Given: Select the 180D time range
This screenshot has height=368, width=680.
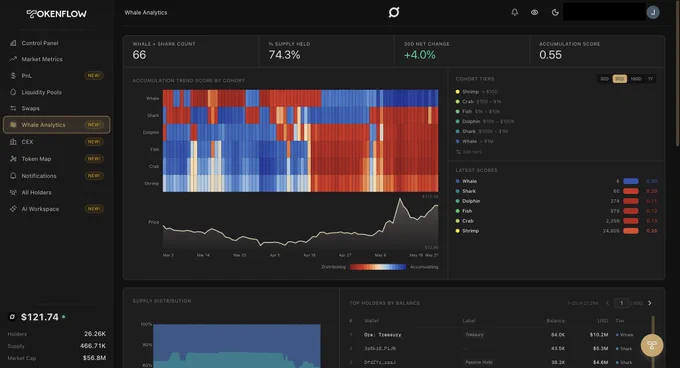Looking at the screenshot, I should coord(636,79).
